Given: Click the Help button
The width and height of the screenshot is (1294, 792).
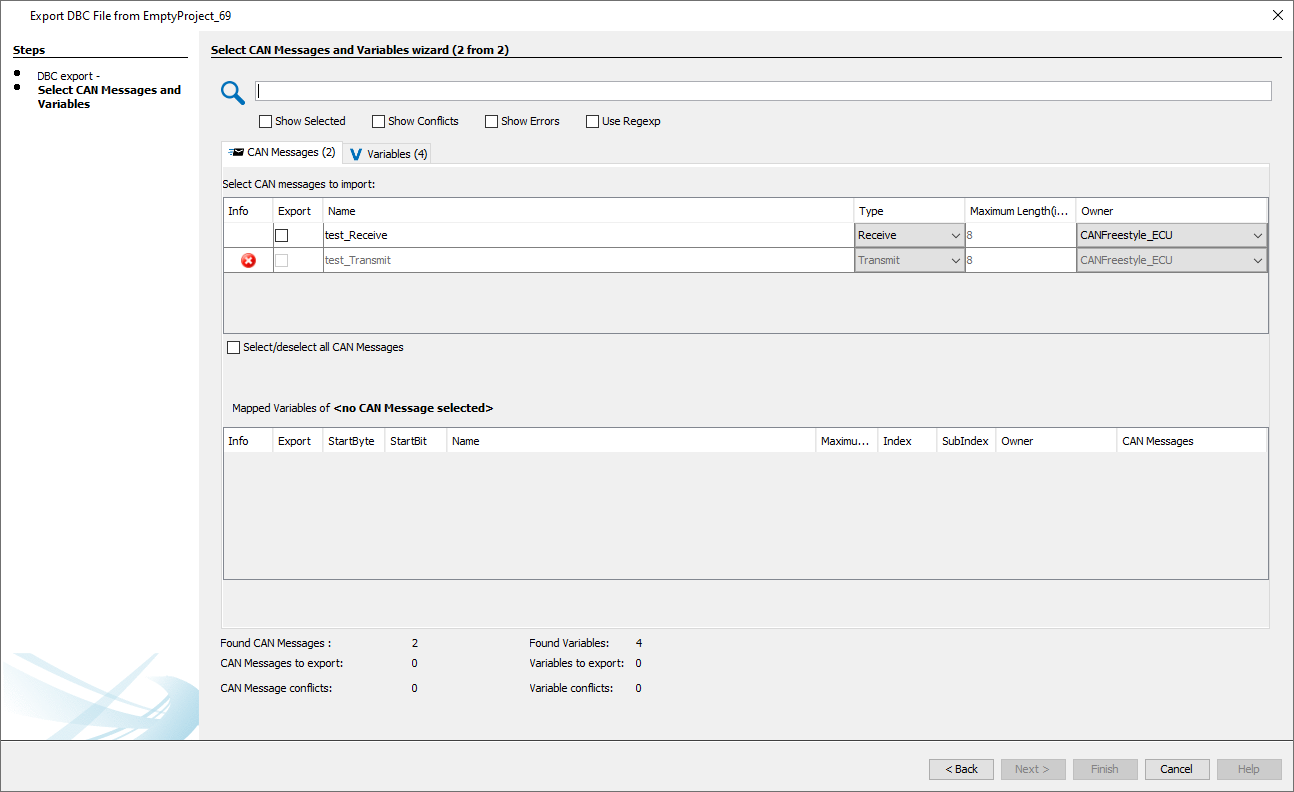Looking at the screenshot, I should [x=1248, y=768].
